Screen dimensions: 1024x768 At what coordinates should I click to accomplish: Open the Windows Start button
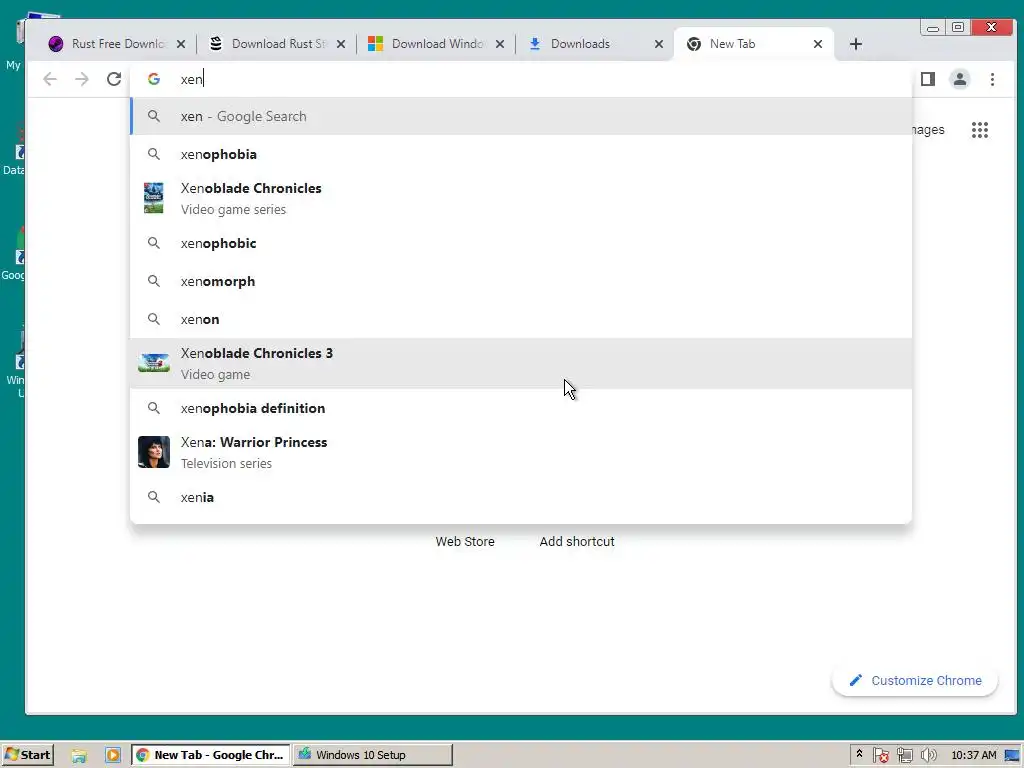[27, 755]
